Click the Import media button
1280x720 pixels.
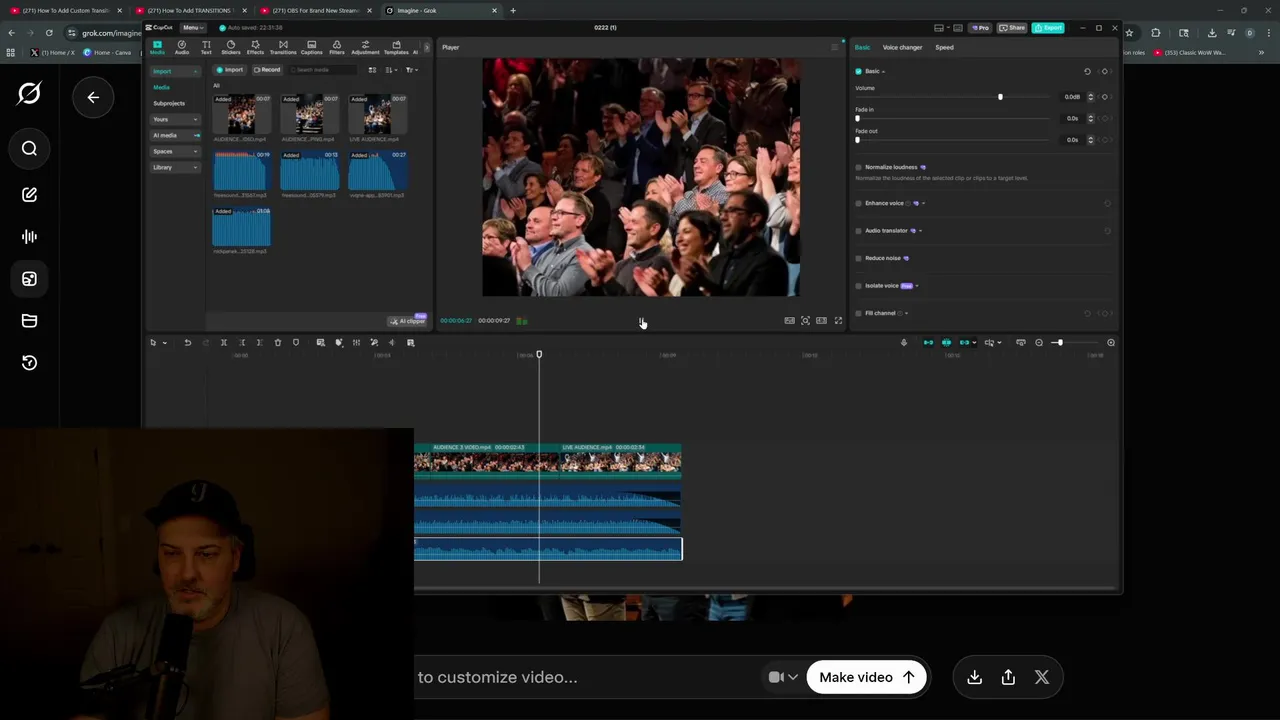pyautogui.click(x=230, y=70)
